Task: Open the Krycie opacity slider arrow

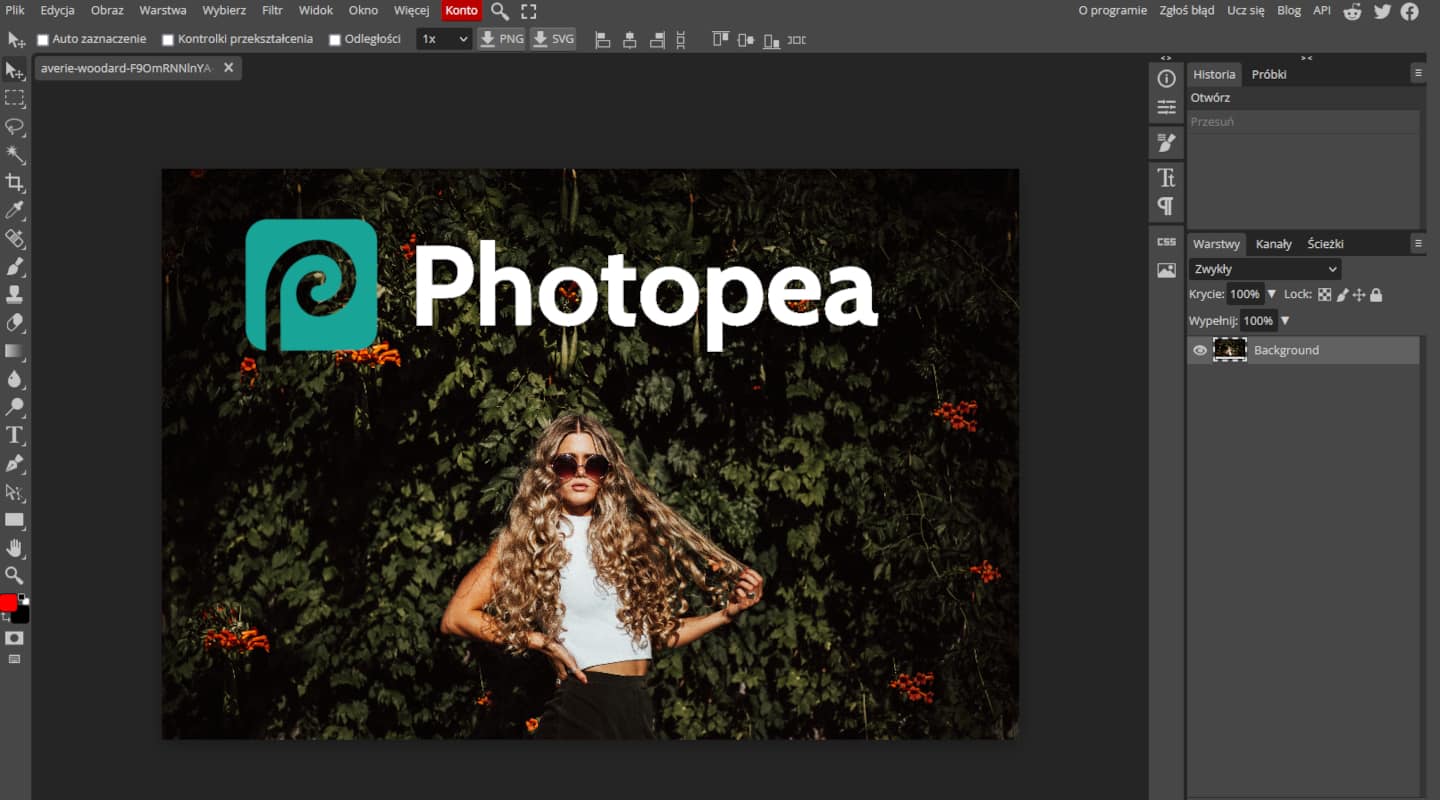Action: [1271, 294]
